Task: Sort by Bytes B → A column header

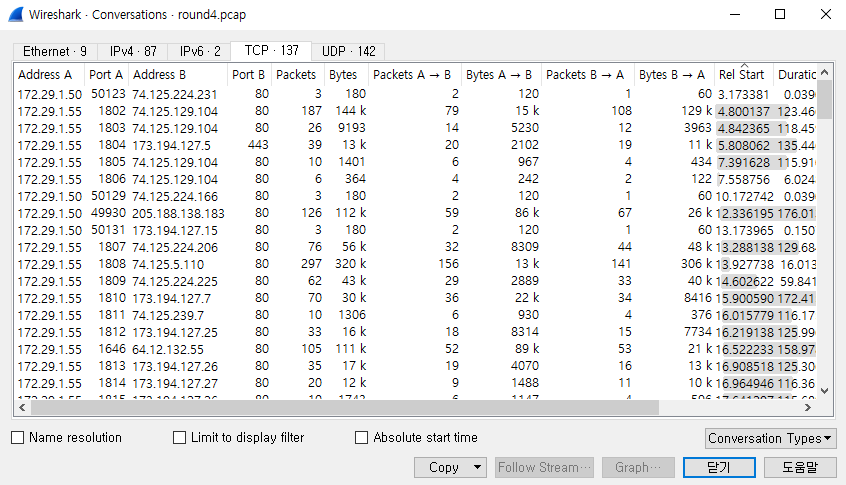Action: click(x=674, y=74)
